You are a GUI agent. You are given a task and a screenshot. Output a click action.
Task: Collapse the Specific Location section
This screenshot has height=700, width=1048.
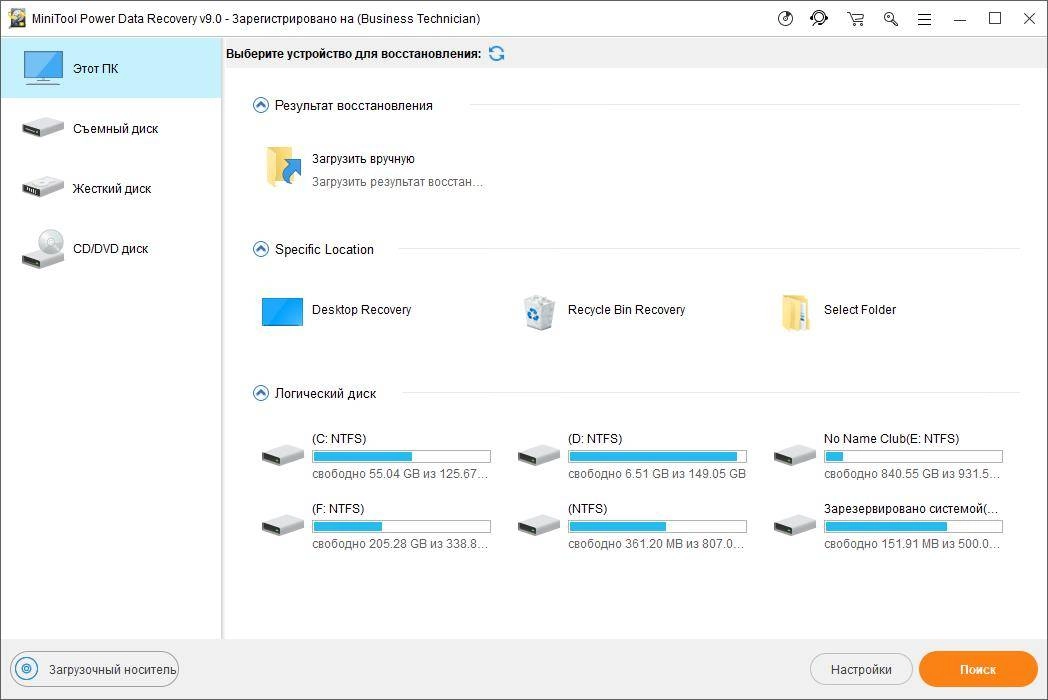pos(261,249)
